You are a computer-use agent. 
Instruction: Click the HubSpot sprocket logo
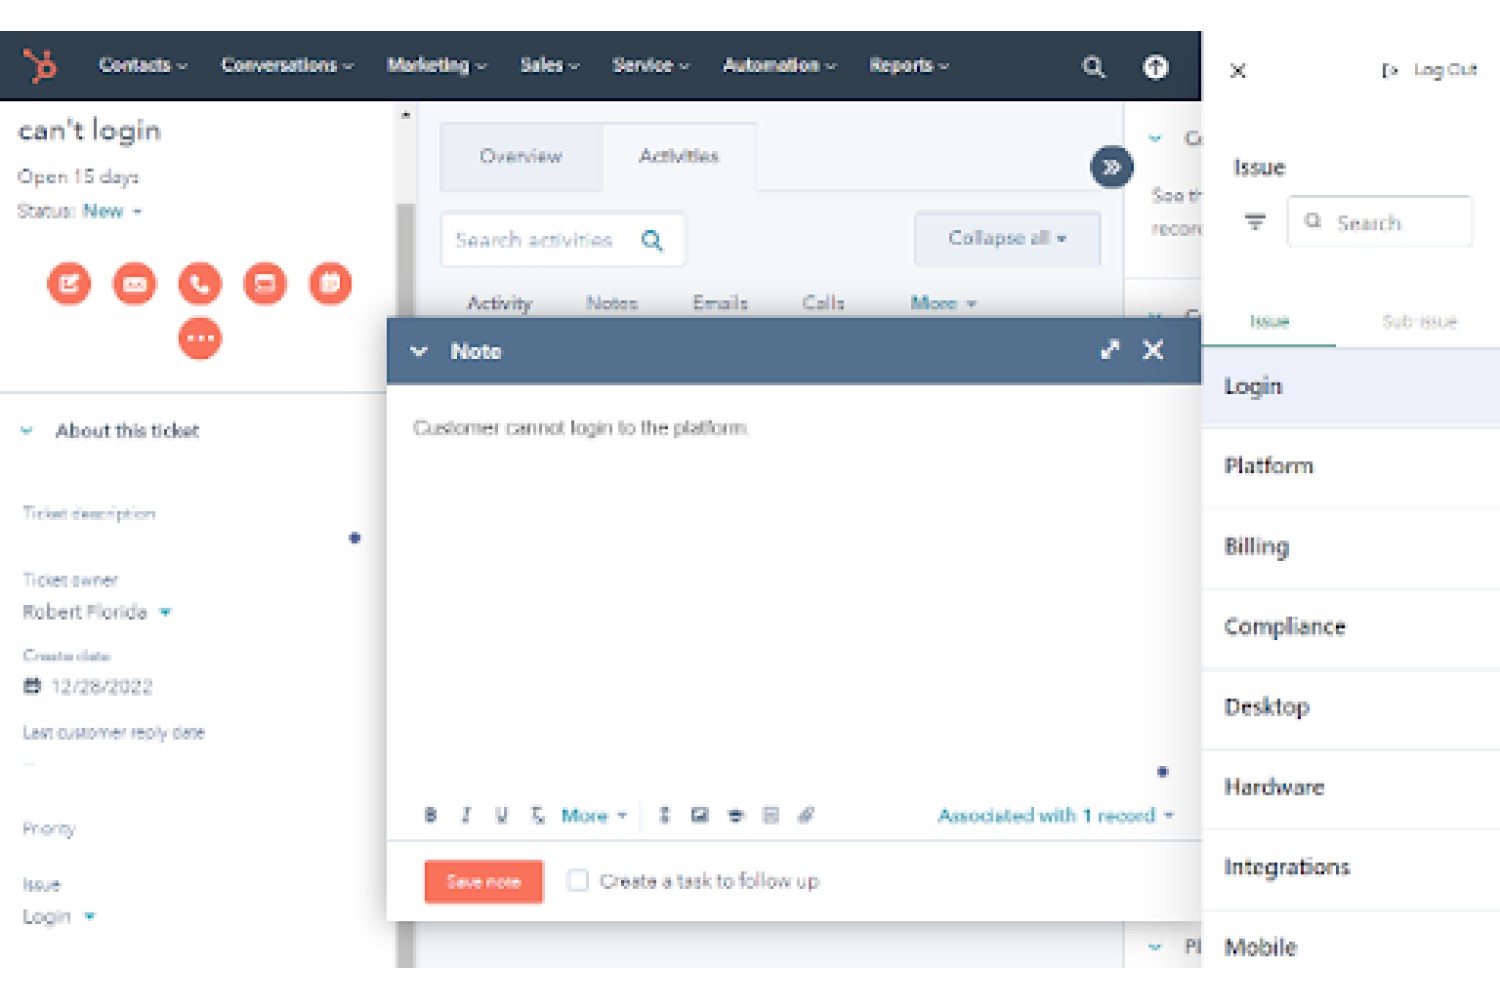coord(40,66)
